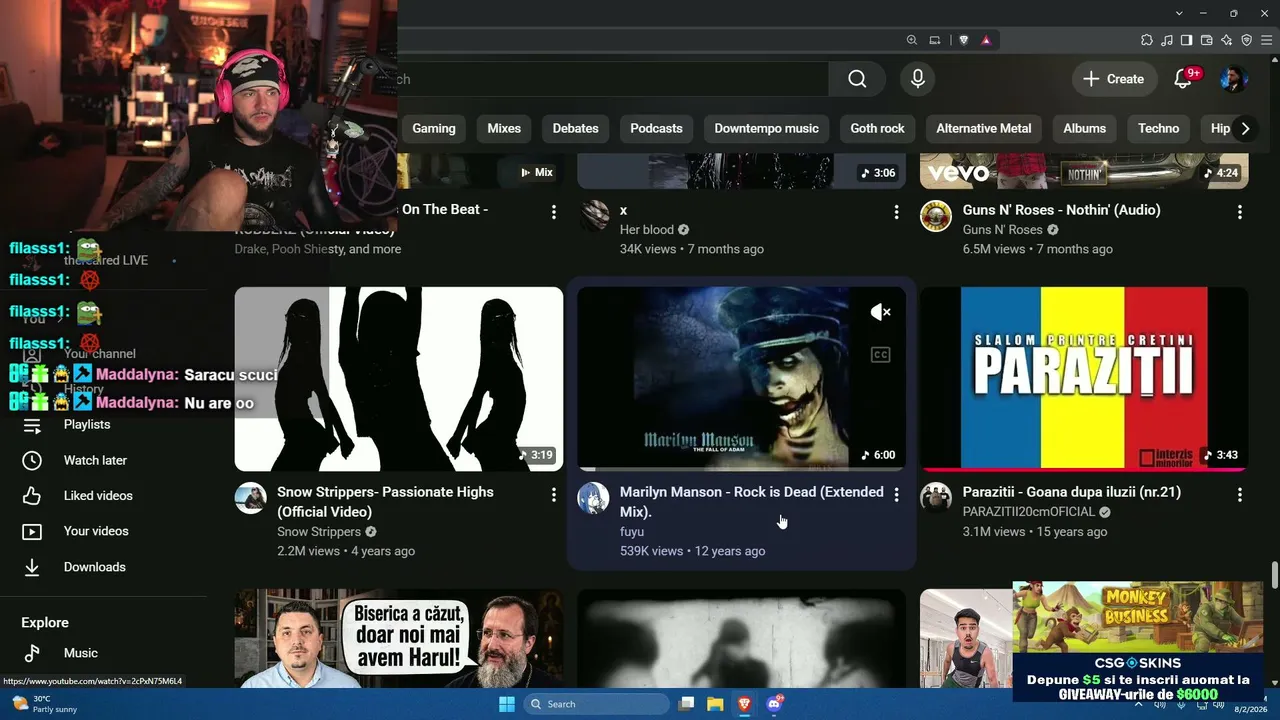Open Snow Strippers channel avatar
Screen dimensions: 1280x720
click(x=251, y=498)
